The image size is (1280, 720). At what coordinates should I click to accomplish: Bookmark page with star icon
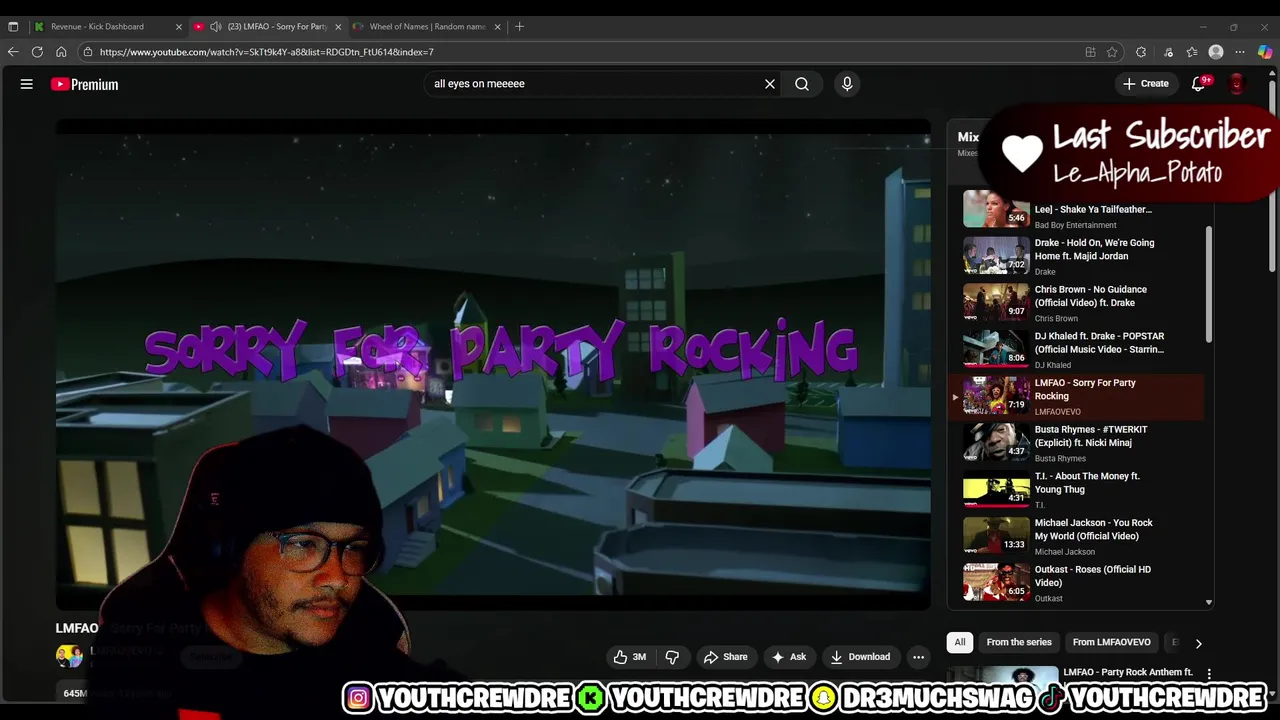click(x=1112, y=52)
